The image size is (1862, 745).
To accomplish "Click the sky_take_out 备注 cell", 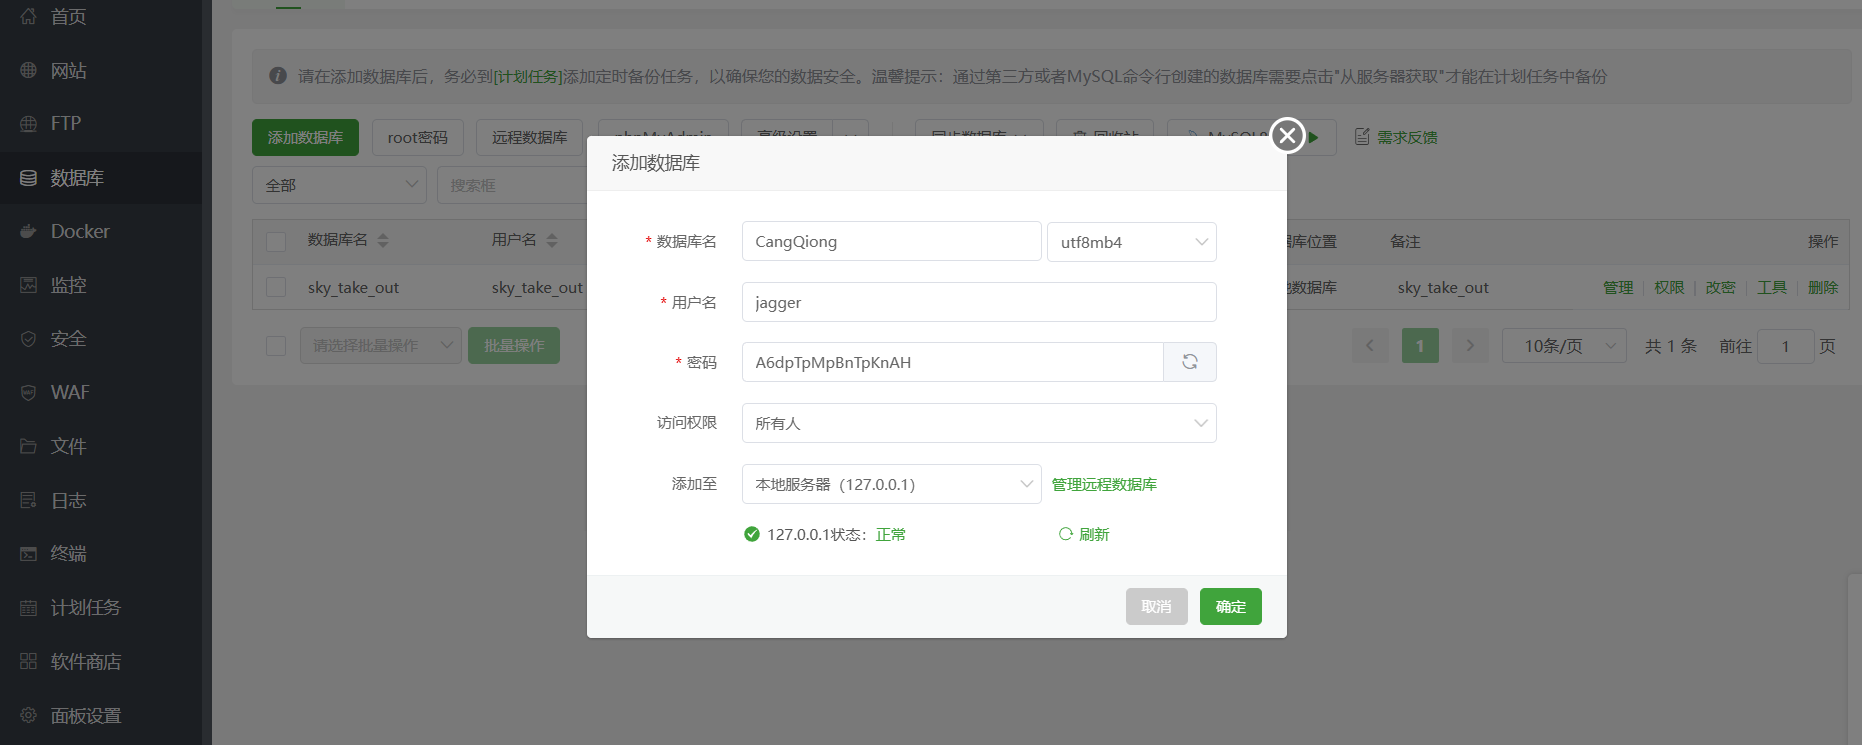I will click(1443, 287).
